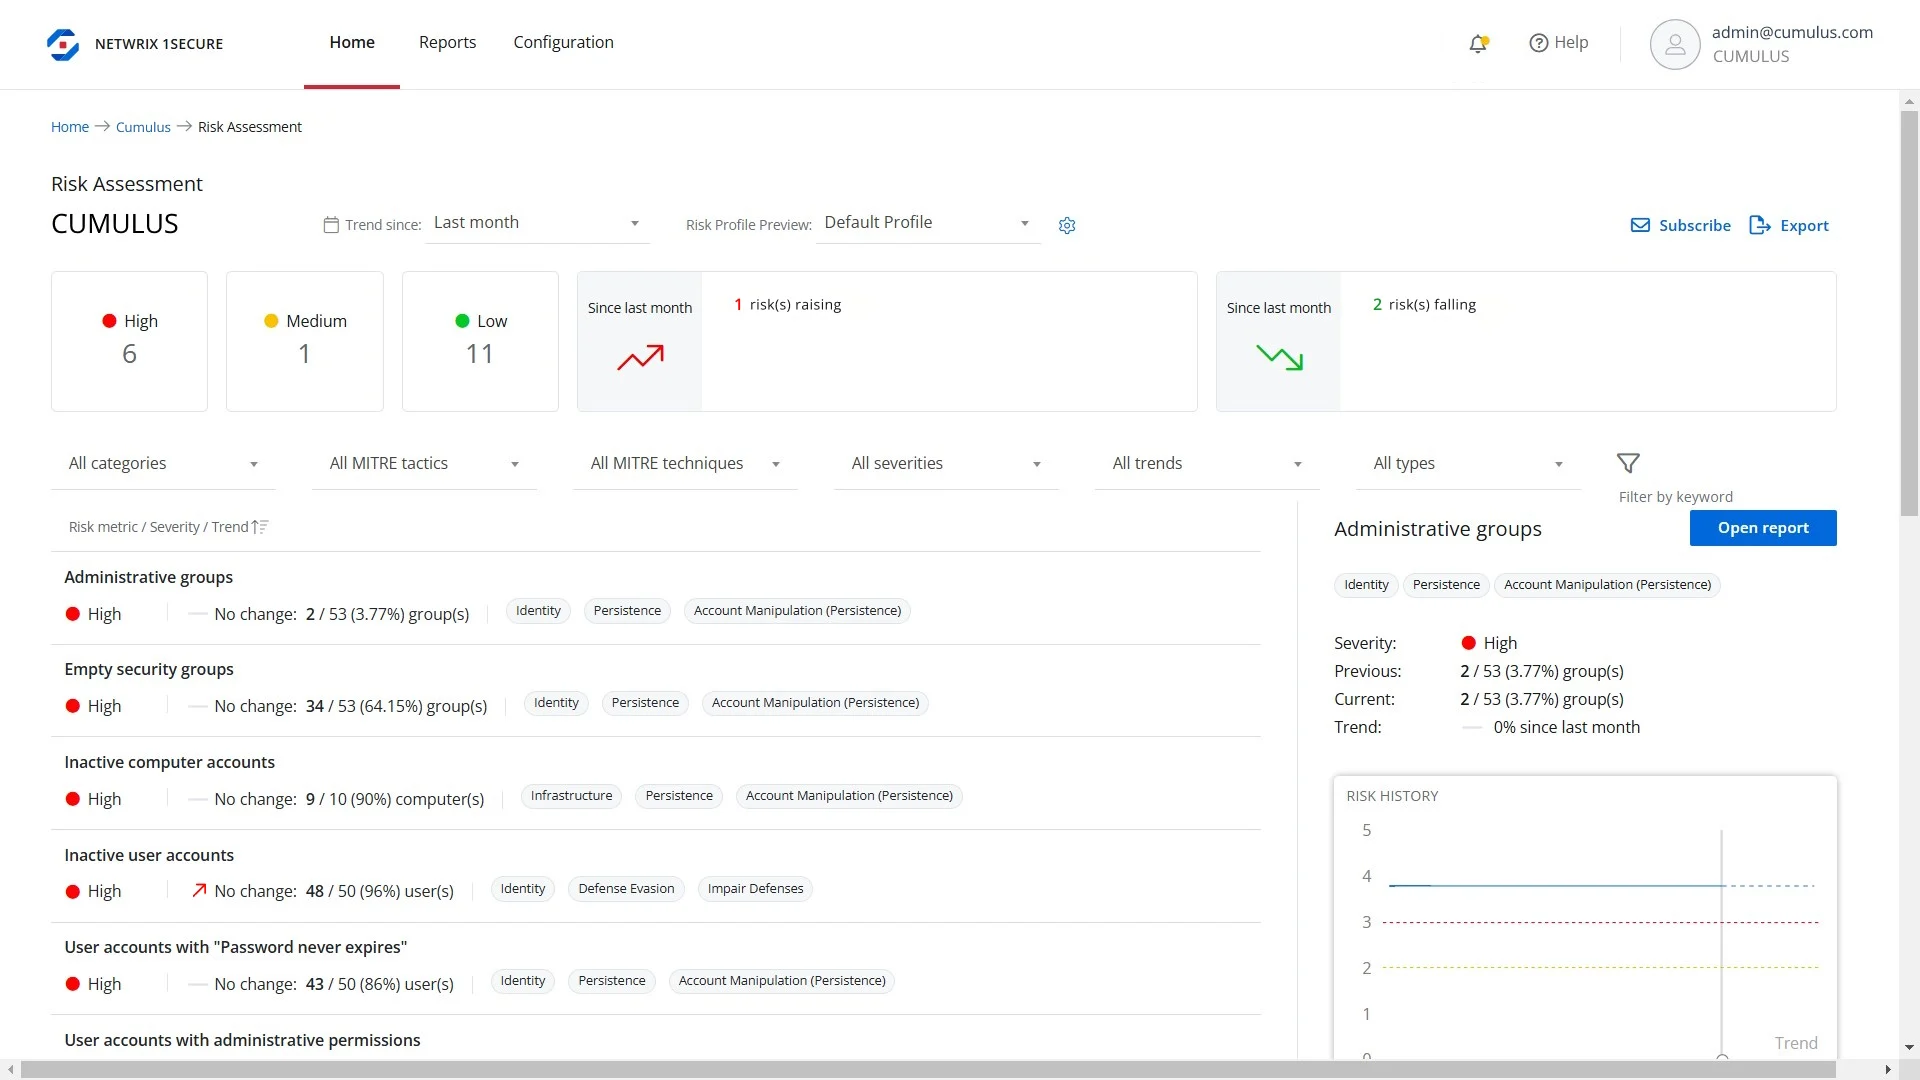
Task: Click Identity tag in Administrative groups row
Action: point(538,611)
